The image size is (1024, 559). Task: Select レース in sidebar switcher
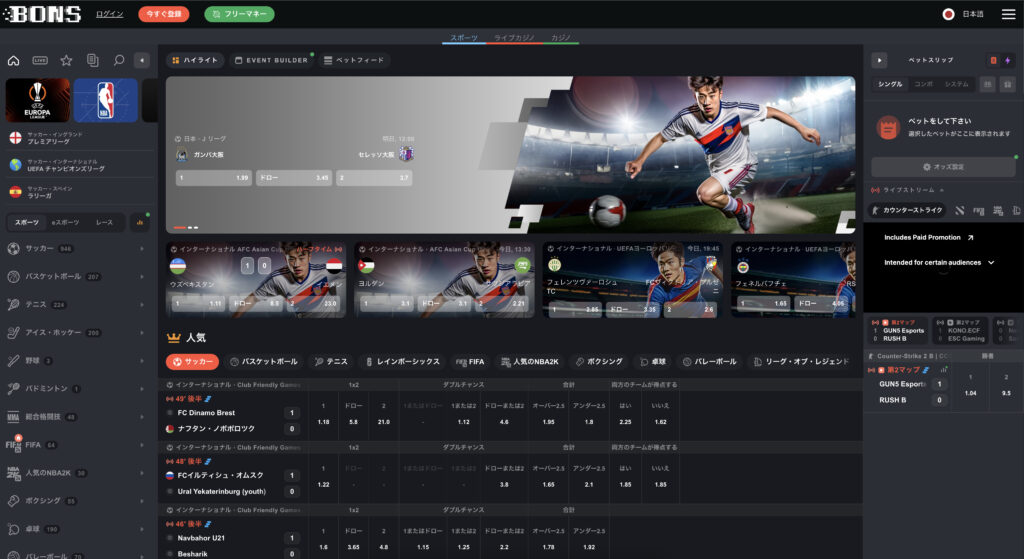tap(104, 223)
